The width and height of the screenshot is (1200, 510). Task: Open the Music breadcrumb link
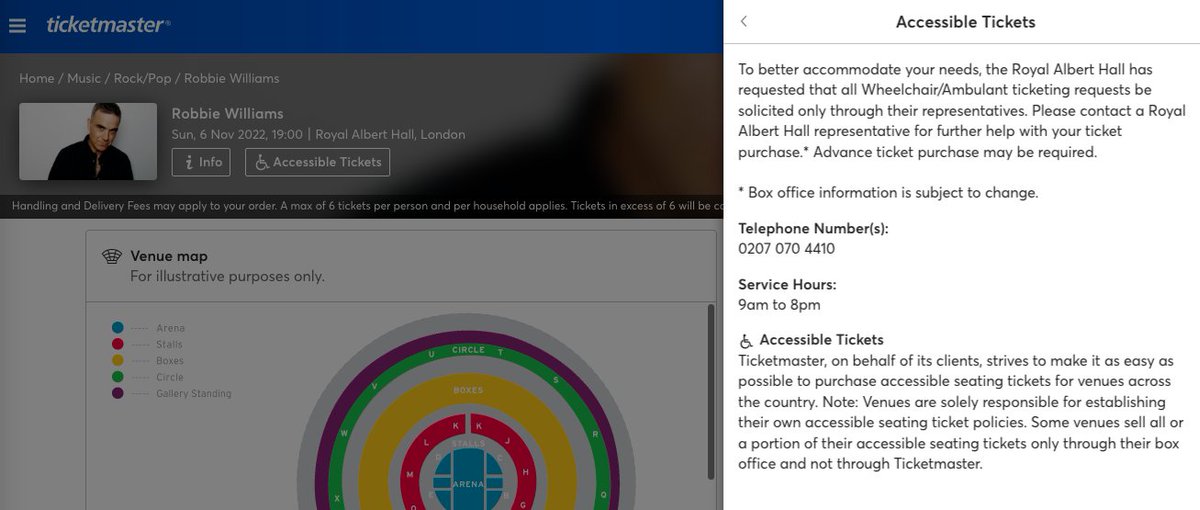pos(84,78)
